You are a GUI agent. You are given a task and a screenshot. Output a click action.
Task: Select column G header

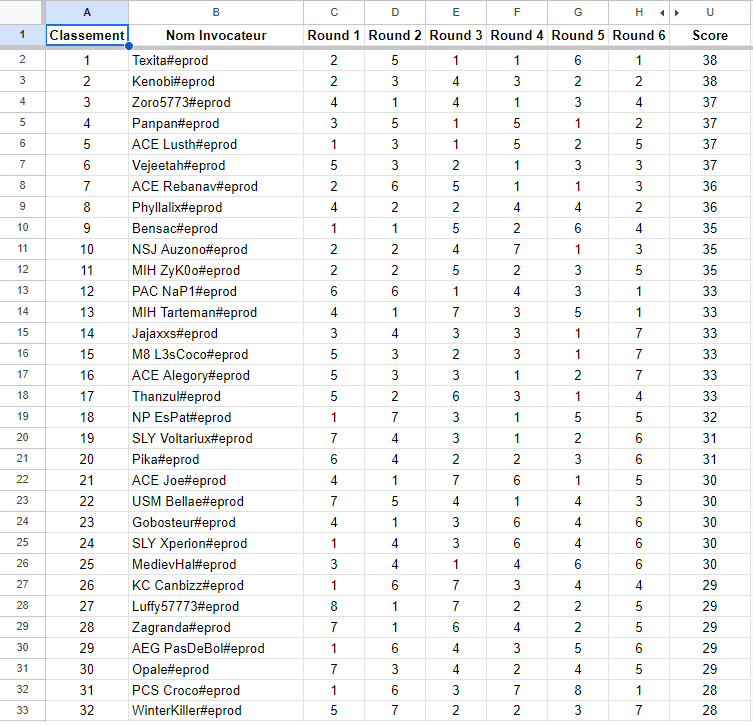point(578,12)
